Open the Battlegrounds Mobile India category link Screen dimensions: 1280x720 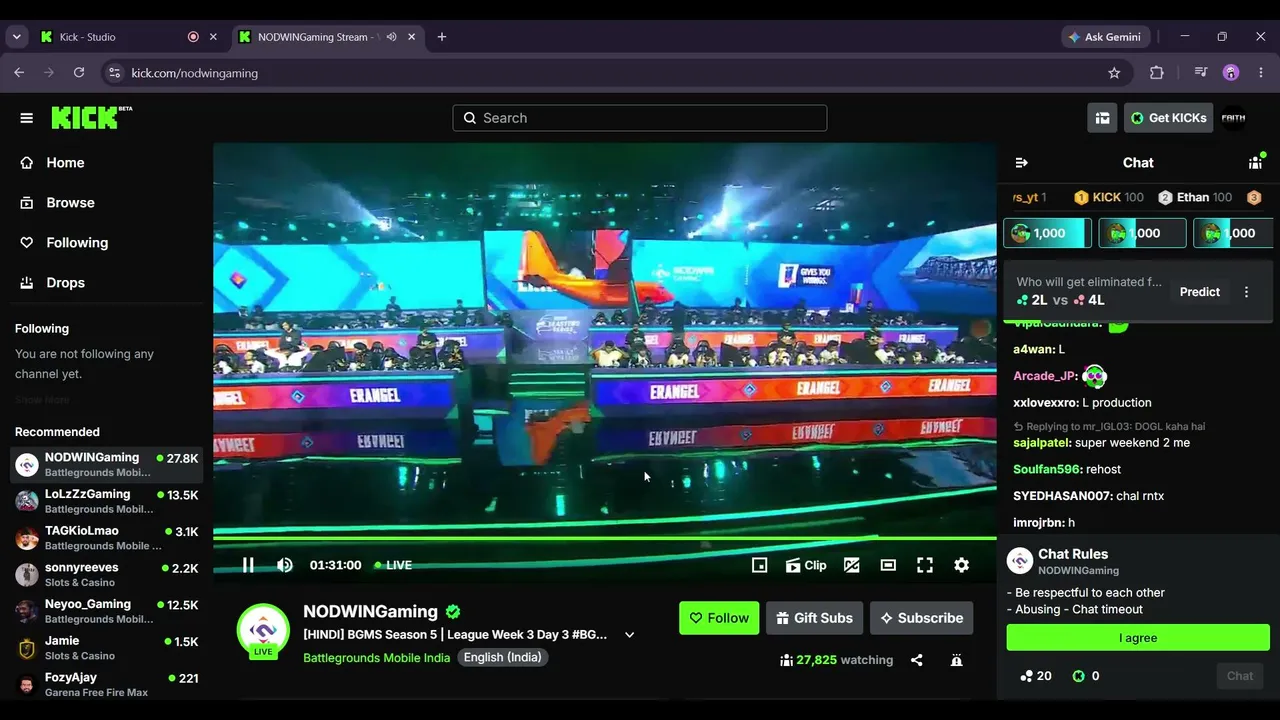click(x=377, y=658)
